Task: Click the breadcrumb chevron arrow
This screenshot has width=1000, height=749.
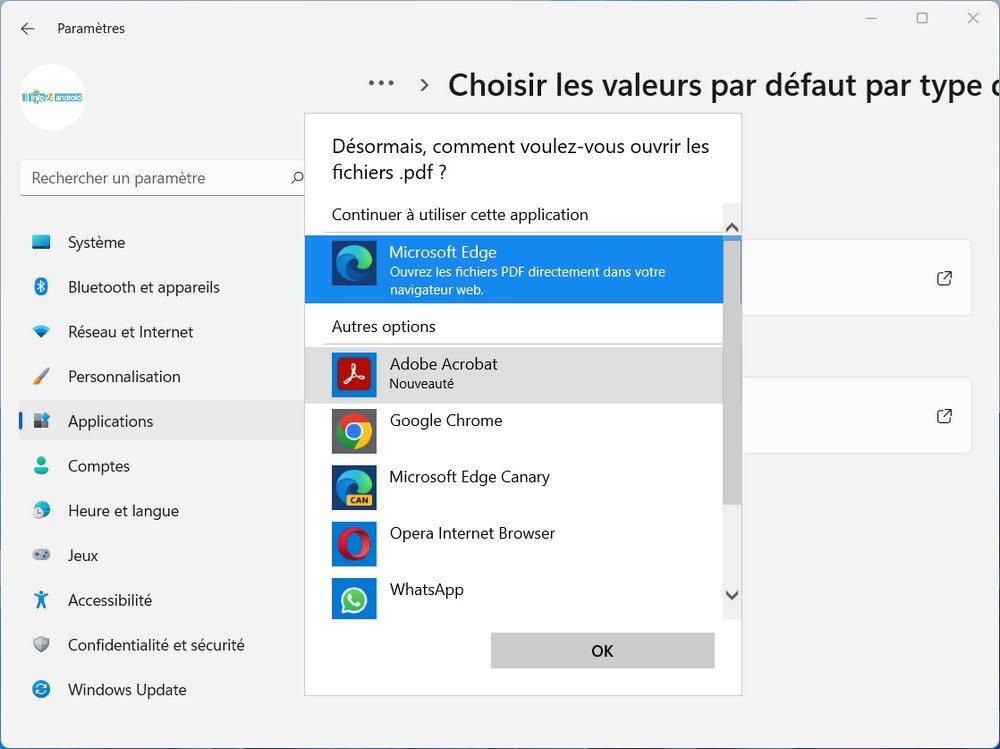Action: pos(424,85)
